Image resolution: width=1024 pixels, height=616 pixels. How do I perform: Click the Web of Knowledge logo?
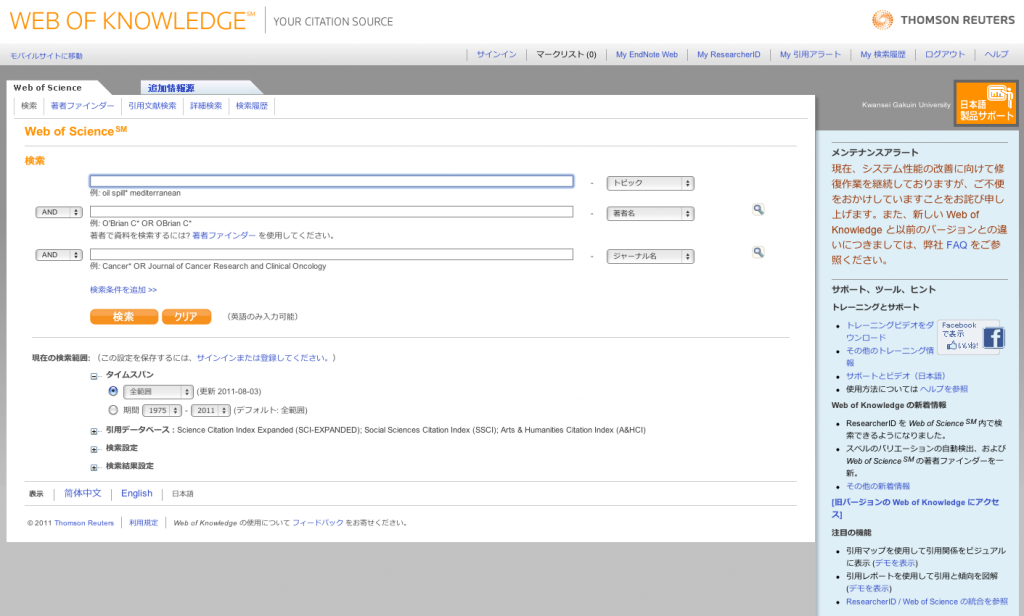click(133, 21)
